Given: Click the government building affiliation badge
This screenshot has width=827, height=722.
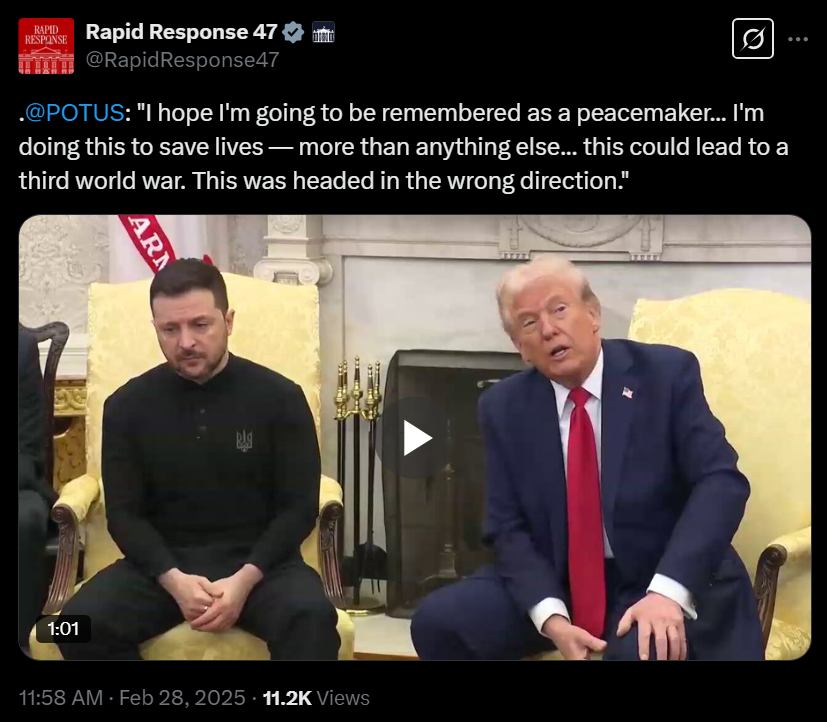Looking at the screenshot, I should (x=323, y=32).
